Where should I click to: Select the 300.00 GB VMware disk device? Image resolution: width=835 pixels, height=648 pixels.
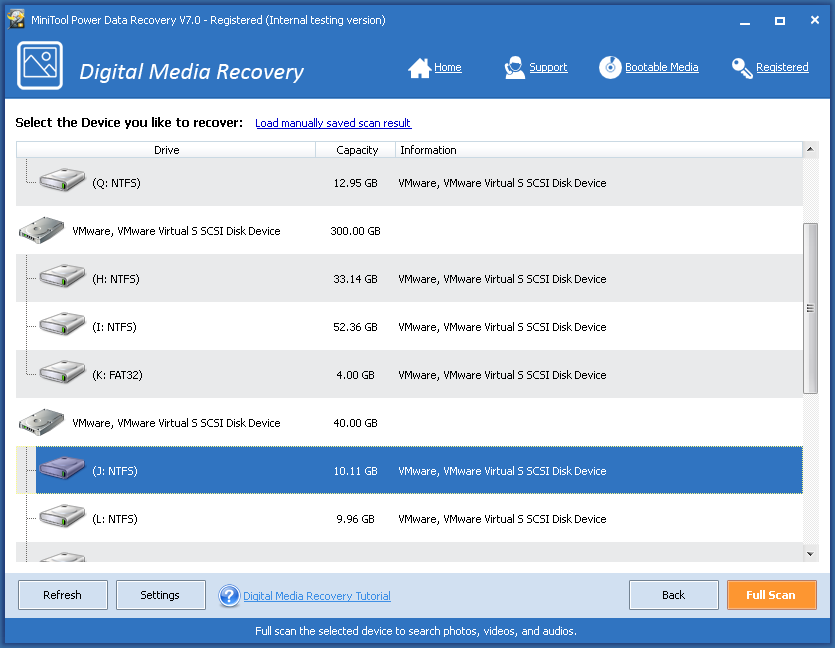click(410, 231)
